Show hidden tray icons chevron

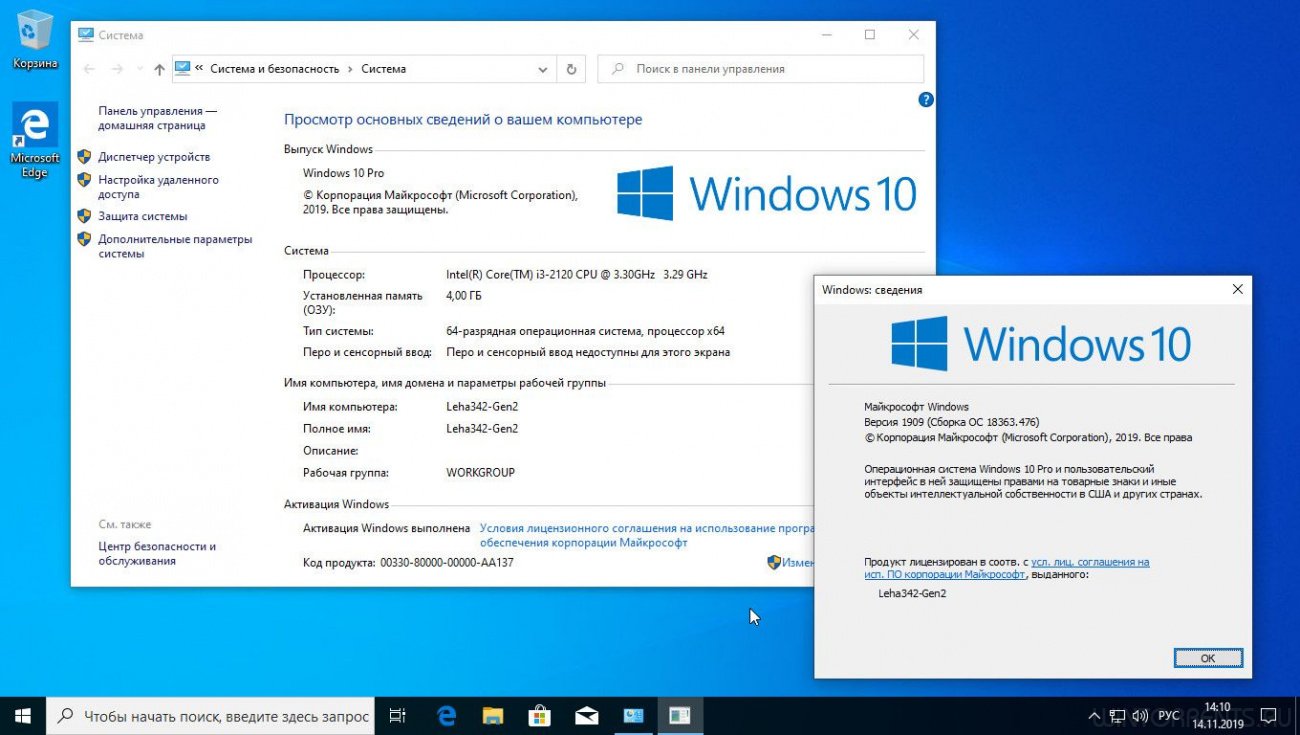point(1095,716)
